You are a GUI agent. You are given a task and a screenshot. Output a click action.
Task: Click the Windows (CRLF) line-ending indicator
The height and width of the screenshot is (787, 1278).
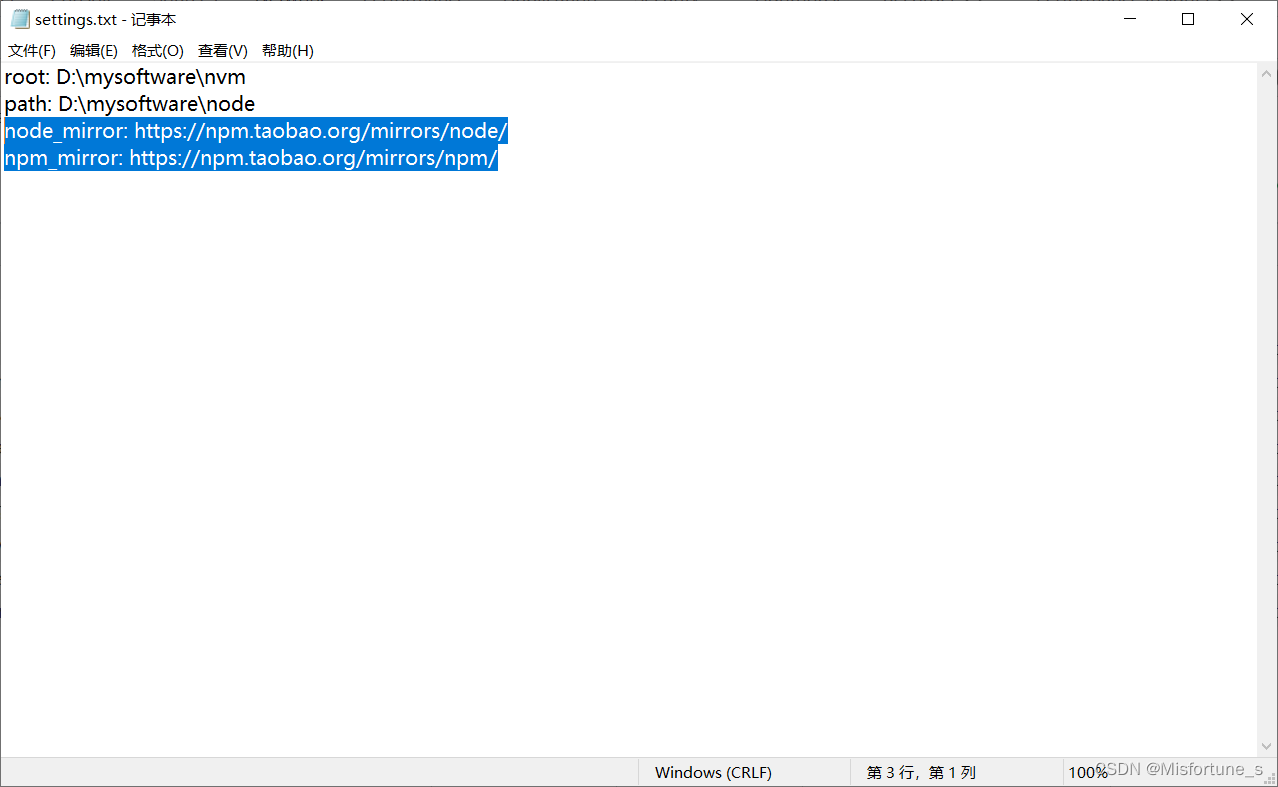click(713, 772)
